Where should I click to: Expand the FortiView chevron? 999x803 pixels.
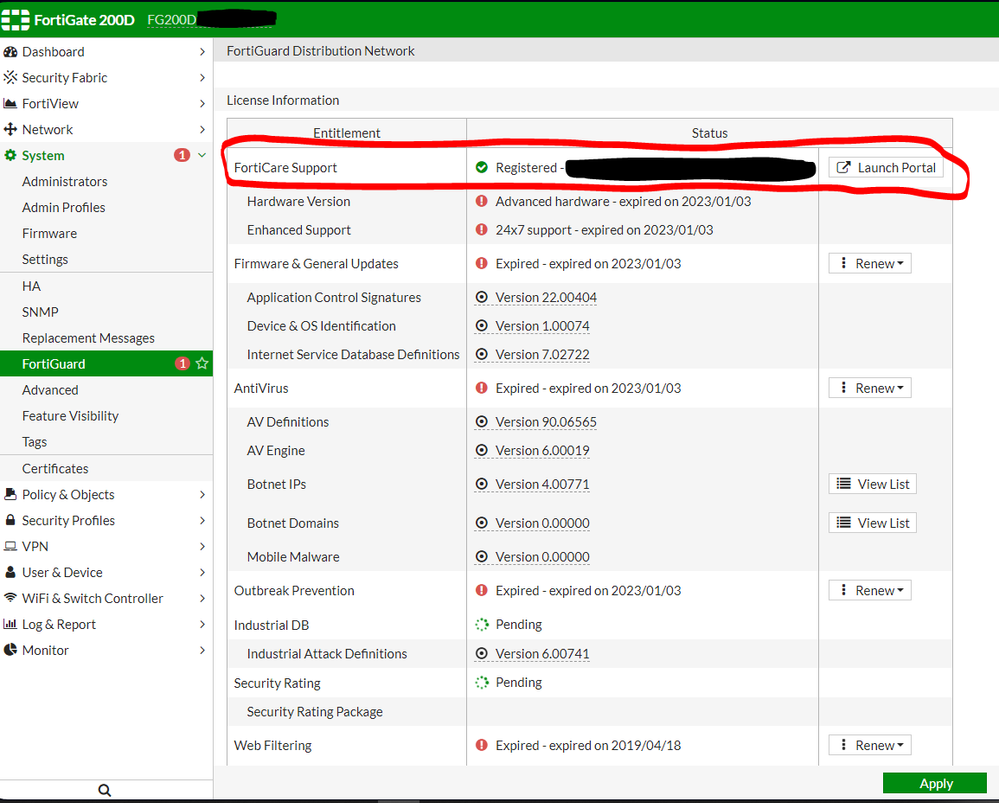click(202, 103)
